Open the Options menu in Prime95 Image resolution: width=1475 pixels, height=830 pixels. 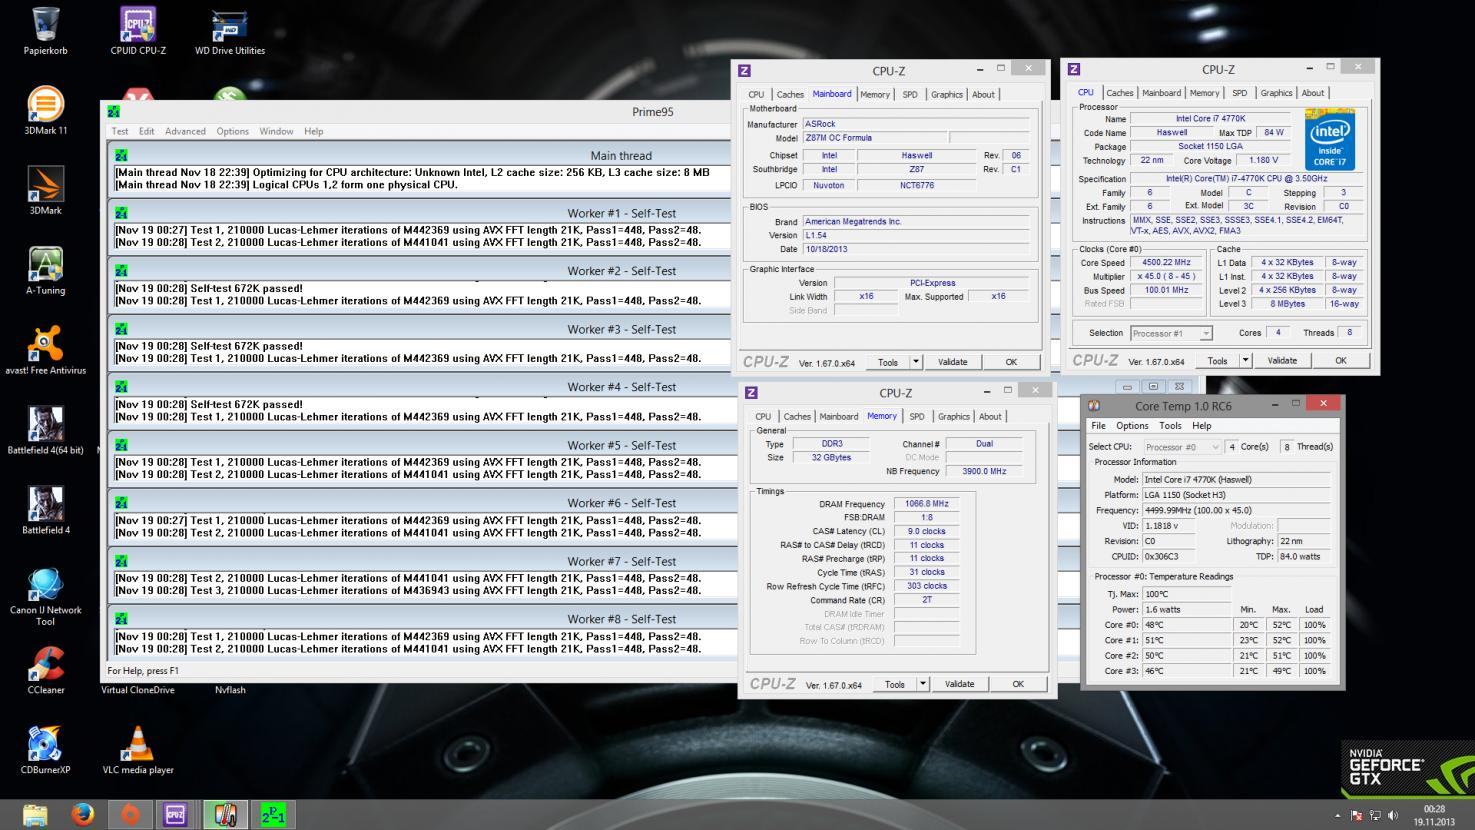point(232,131)
